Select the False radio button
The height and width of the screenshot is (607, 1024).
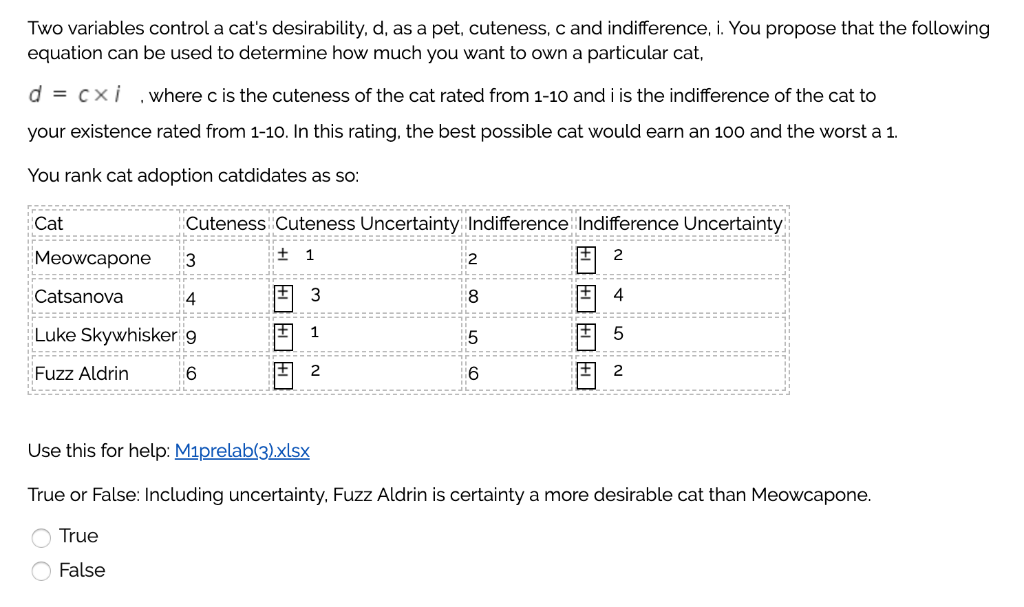click(41, 571)
